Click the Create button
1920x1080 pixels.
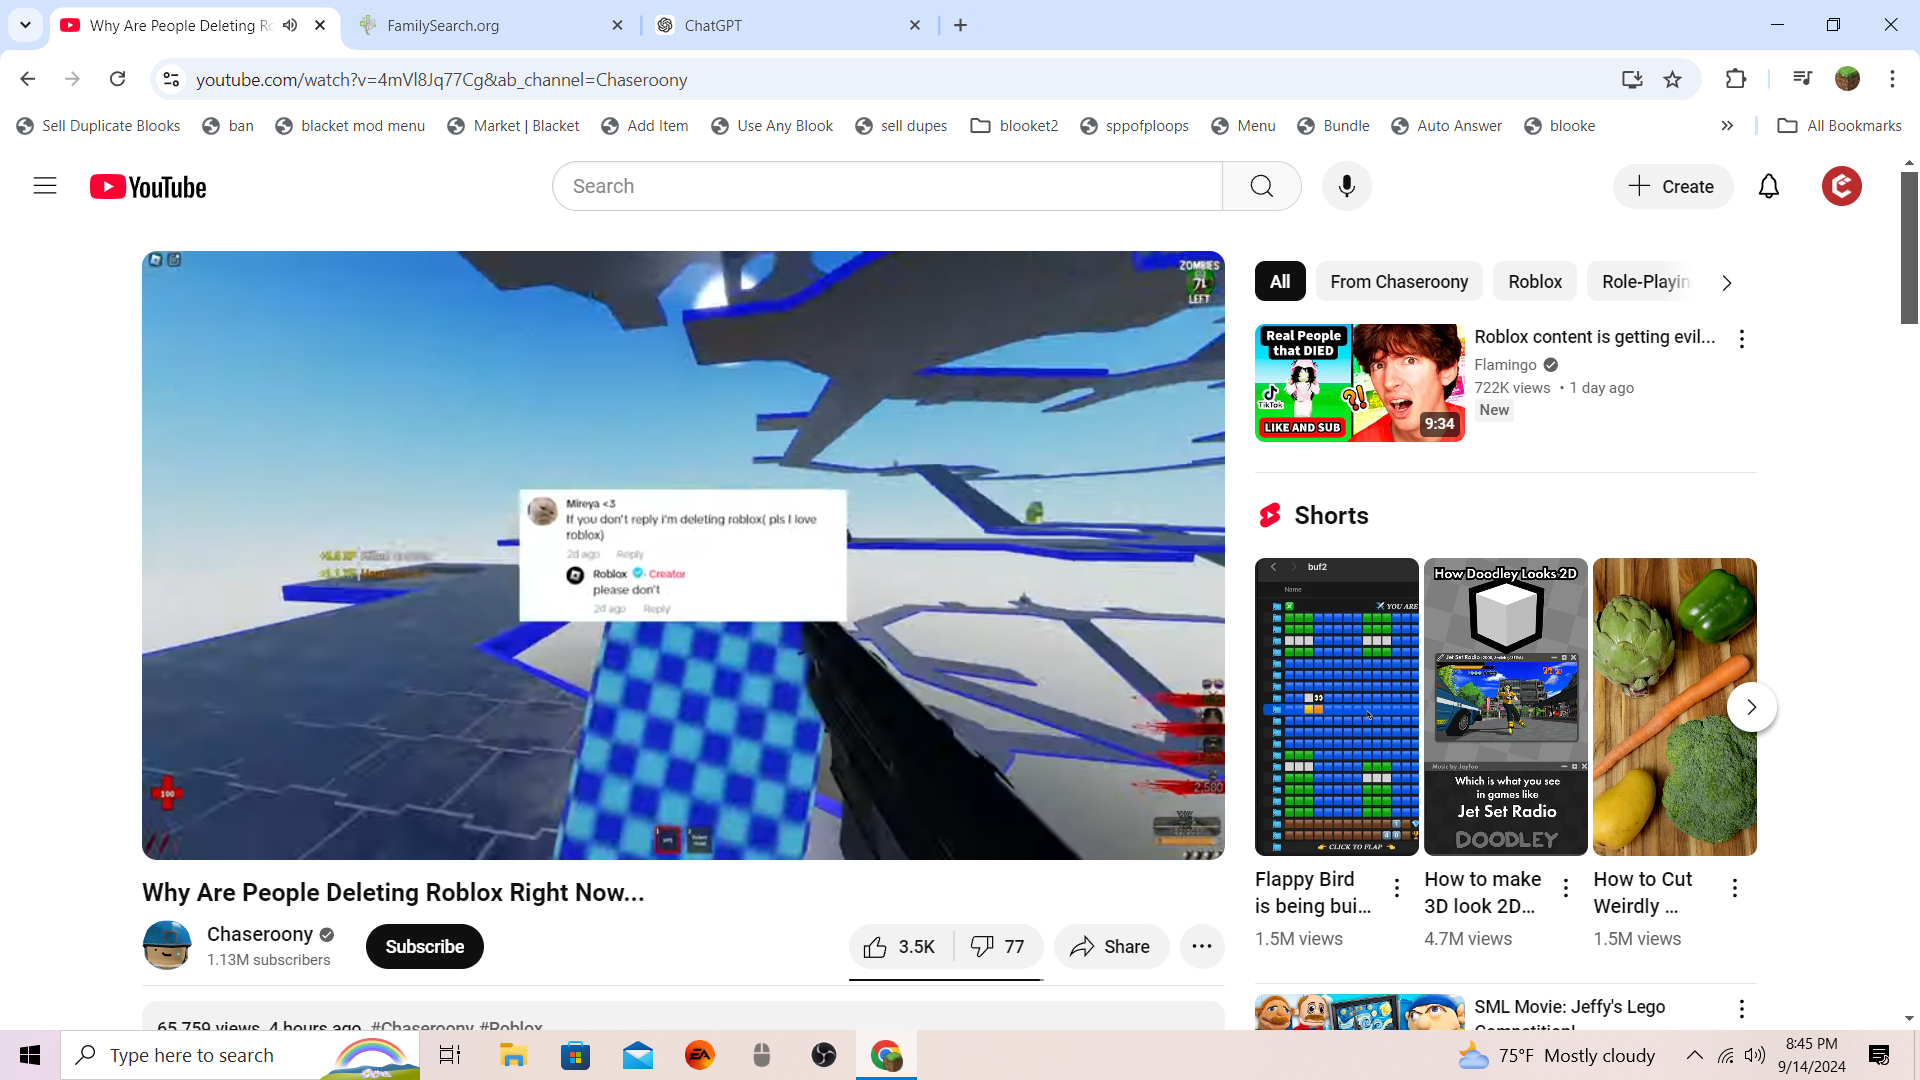[x=1672, y=187]
